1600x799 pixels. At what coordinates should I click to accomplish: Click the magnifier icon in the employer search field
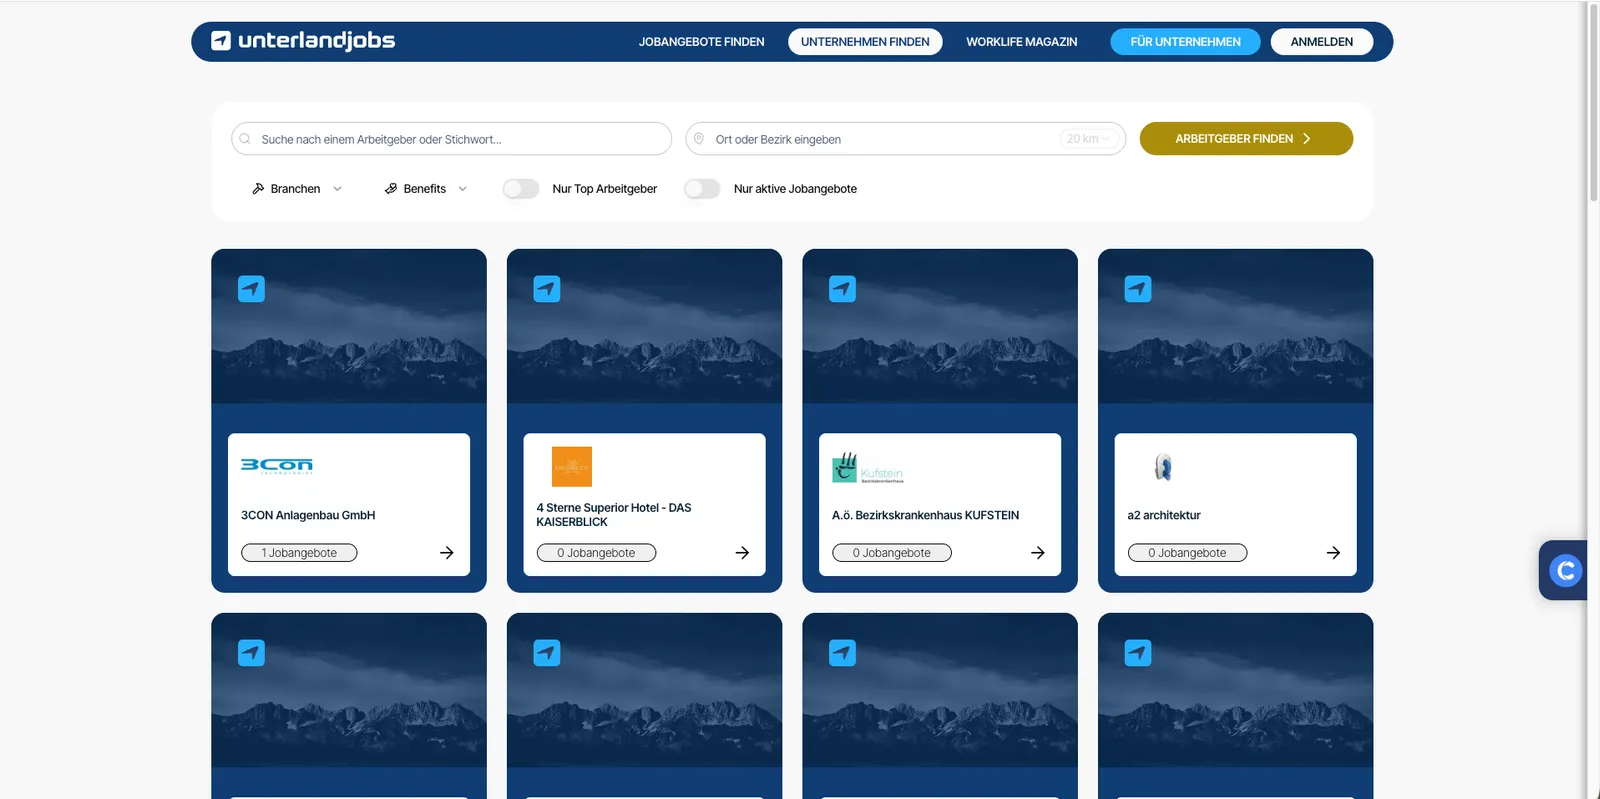pyautogui.click(x=245, y=139)
